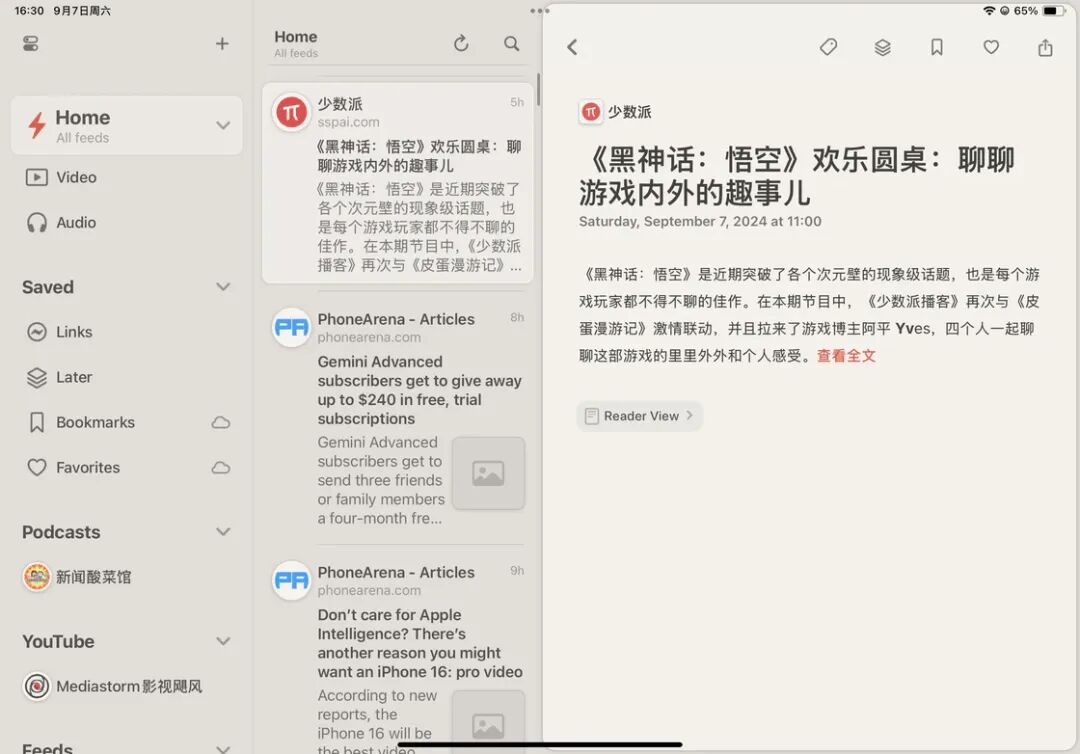Favorite the article with the heart icon
The height and width of the screenshot is (754, 1080).
click(991, 47)
